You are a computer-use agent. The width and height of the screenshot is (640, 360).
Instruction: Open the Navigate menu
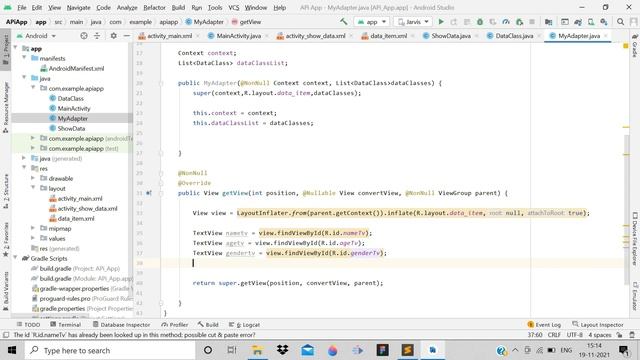[x=78, y=7]
